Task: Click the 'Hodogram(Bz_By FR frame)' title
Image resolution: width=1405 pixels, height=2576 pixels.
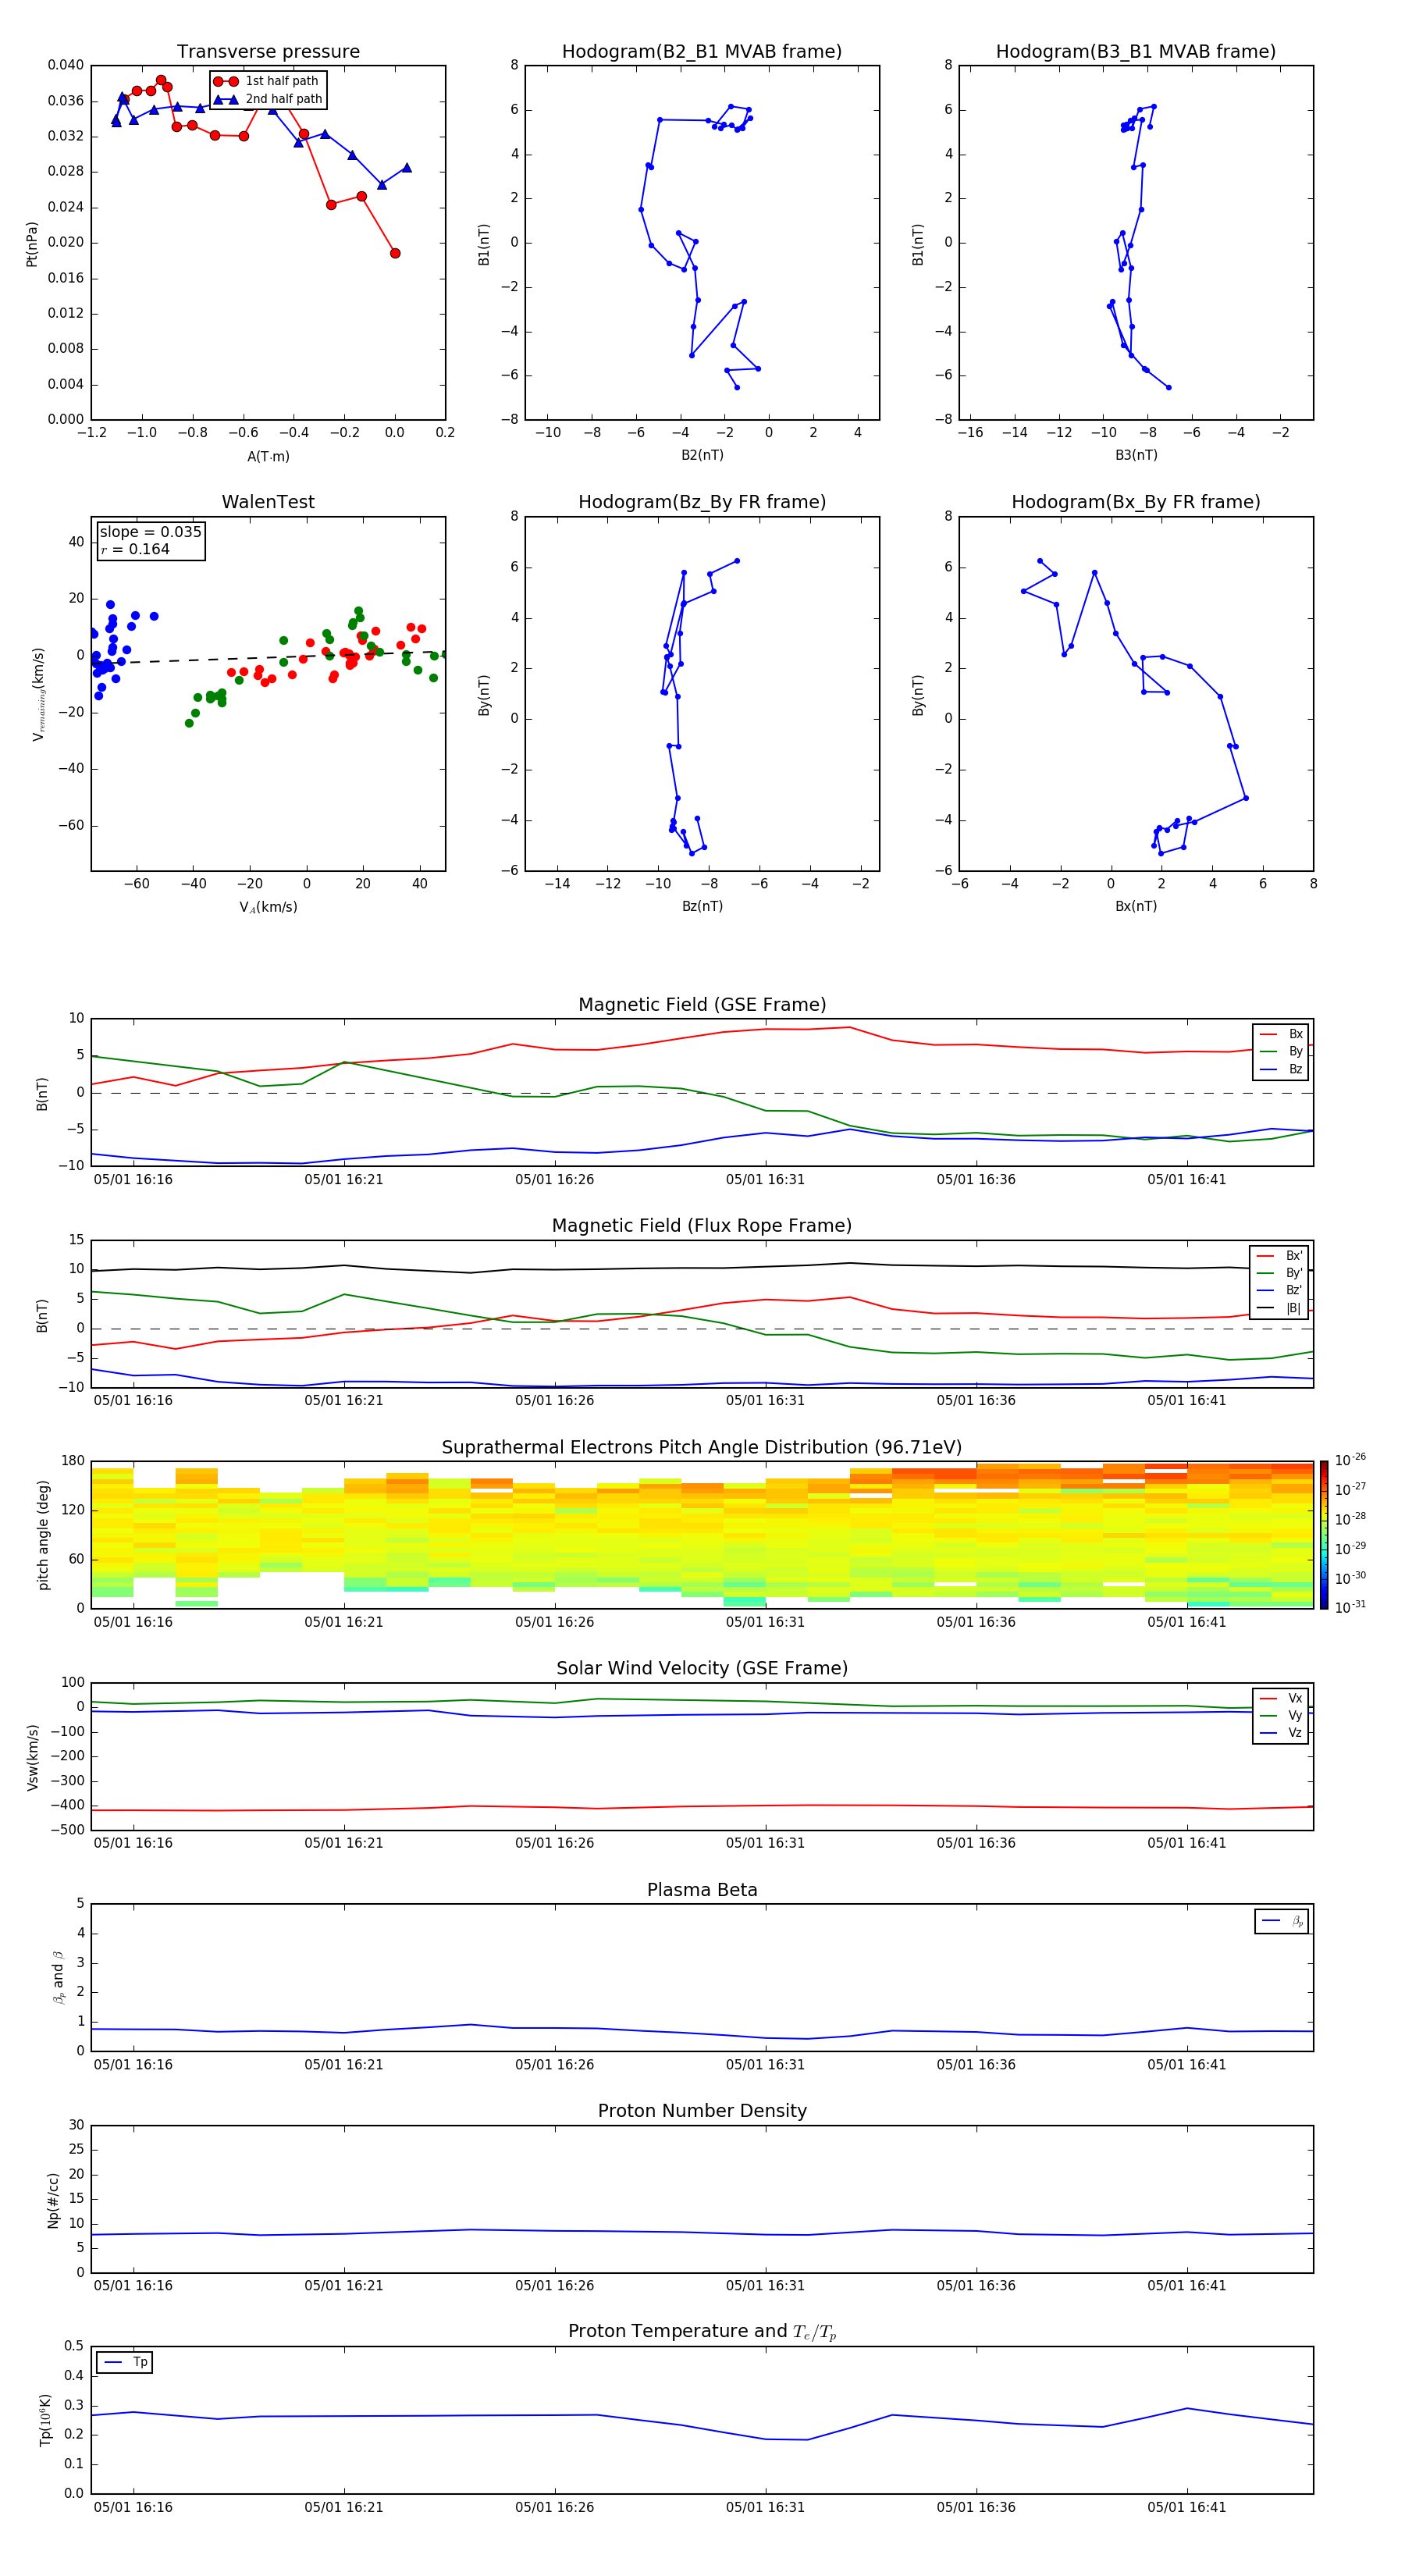Action: [x=702, y=502]
